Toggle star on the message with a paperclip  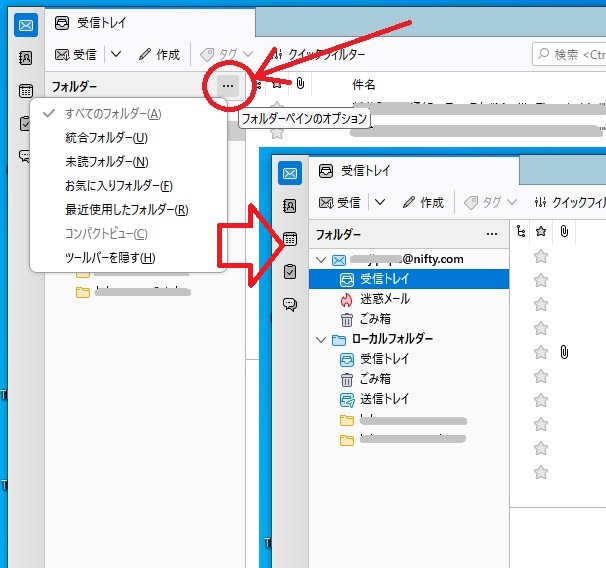tap(541, 352)
